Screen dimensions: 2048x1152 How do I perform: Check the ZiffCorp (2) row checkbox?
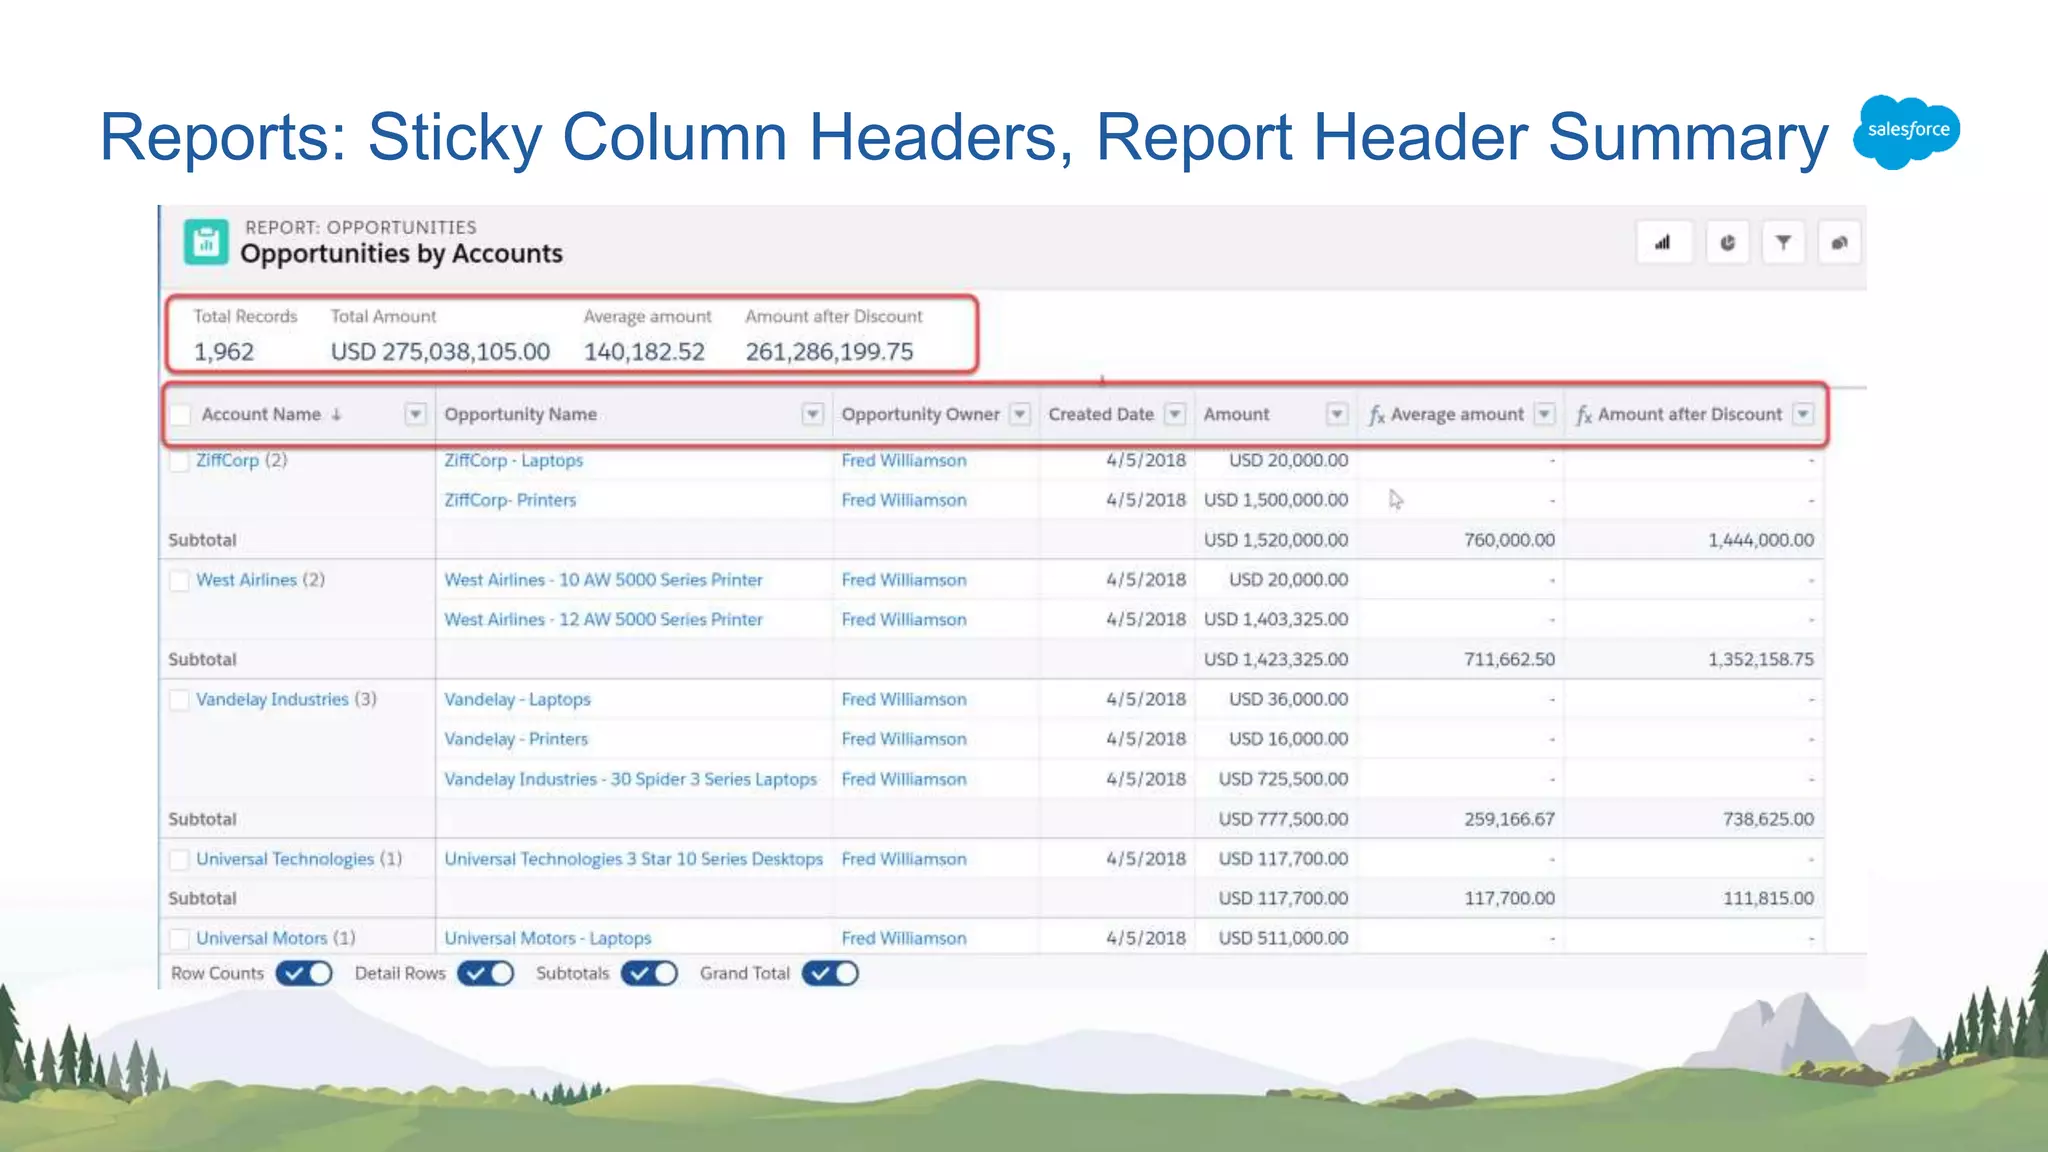pos(180,461)
